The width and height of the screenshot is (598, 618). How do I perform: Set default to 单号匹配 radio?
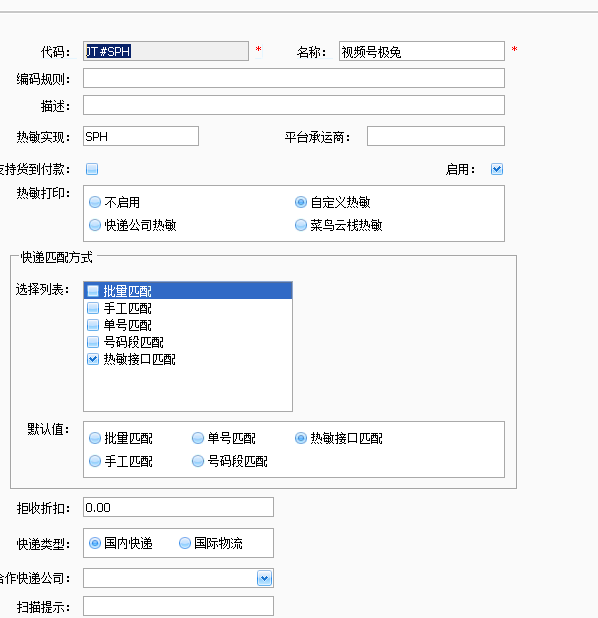pyautogui.click(x=197, y=438)
